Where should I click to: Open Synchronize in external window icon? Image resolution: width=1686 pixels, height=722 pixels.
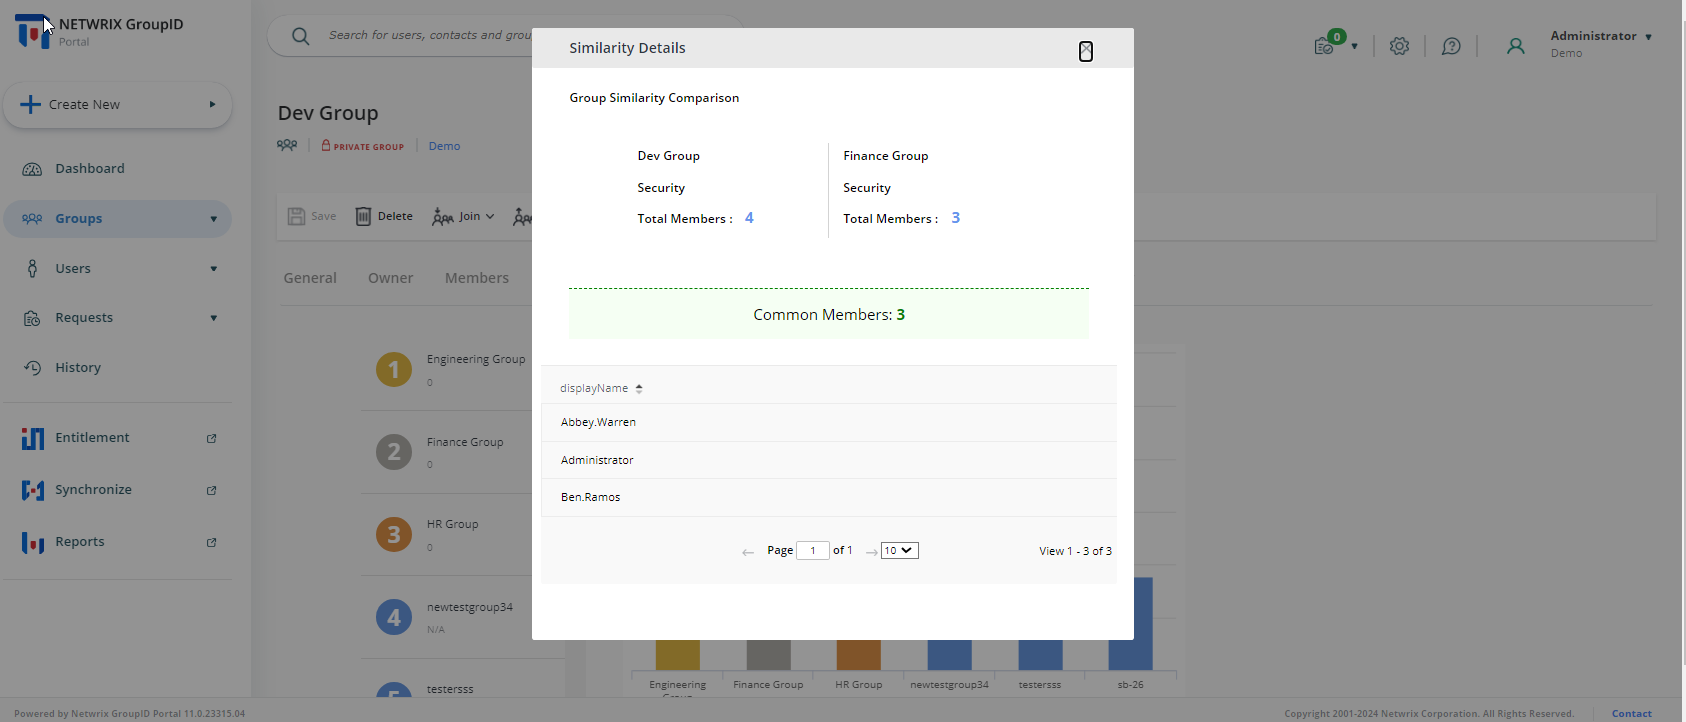tap(211, 490)
